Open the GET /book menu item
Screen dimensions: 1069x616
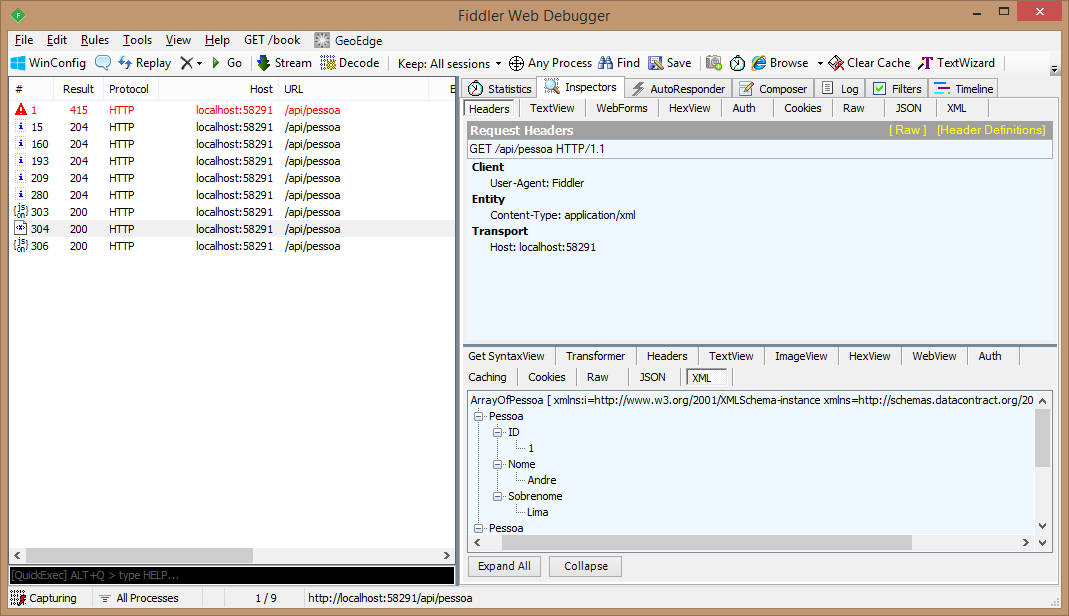coord(272,40)
